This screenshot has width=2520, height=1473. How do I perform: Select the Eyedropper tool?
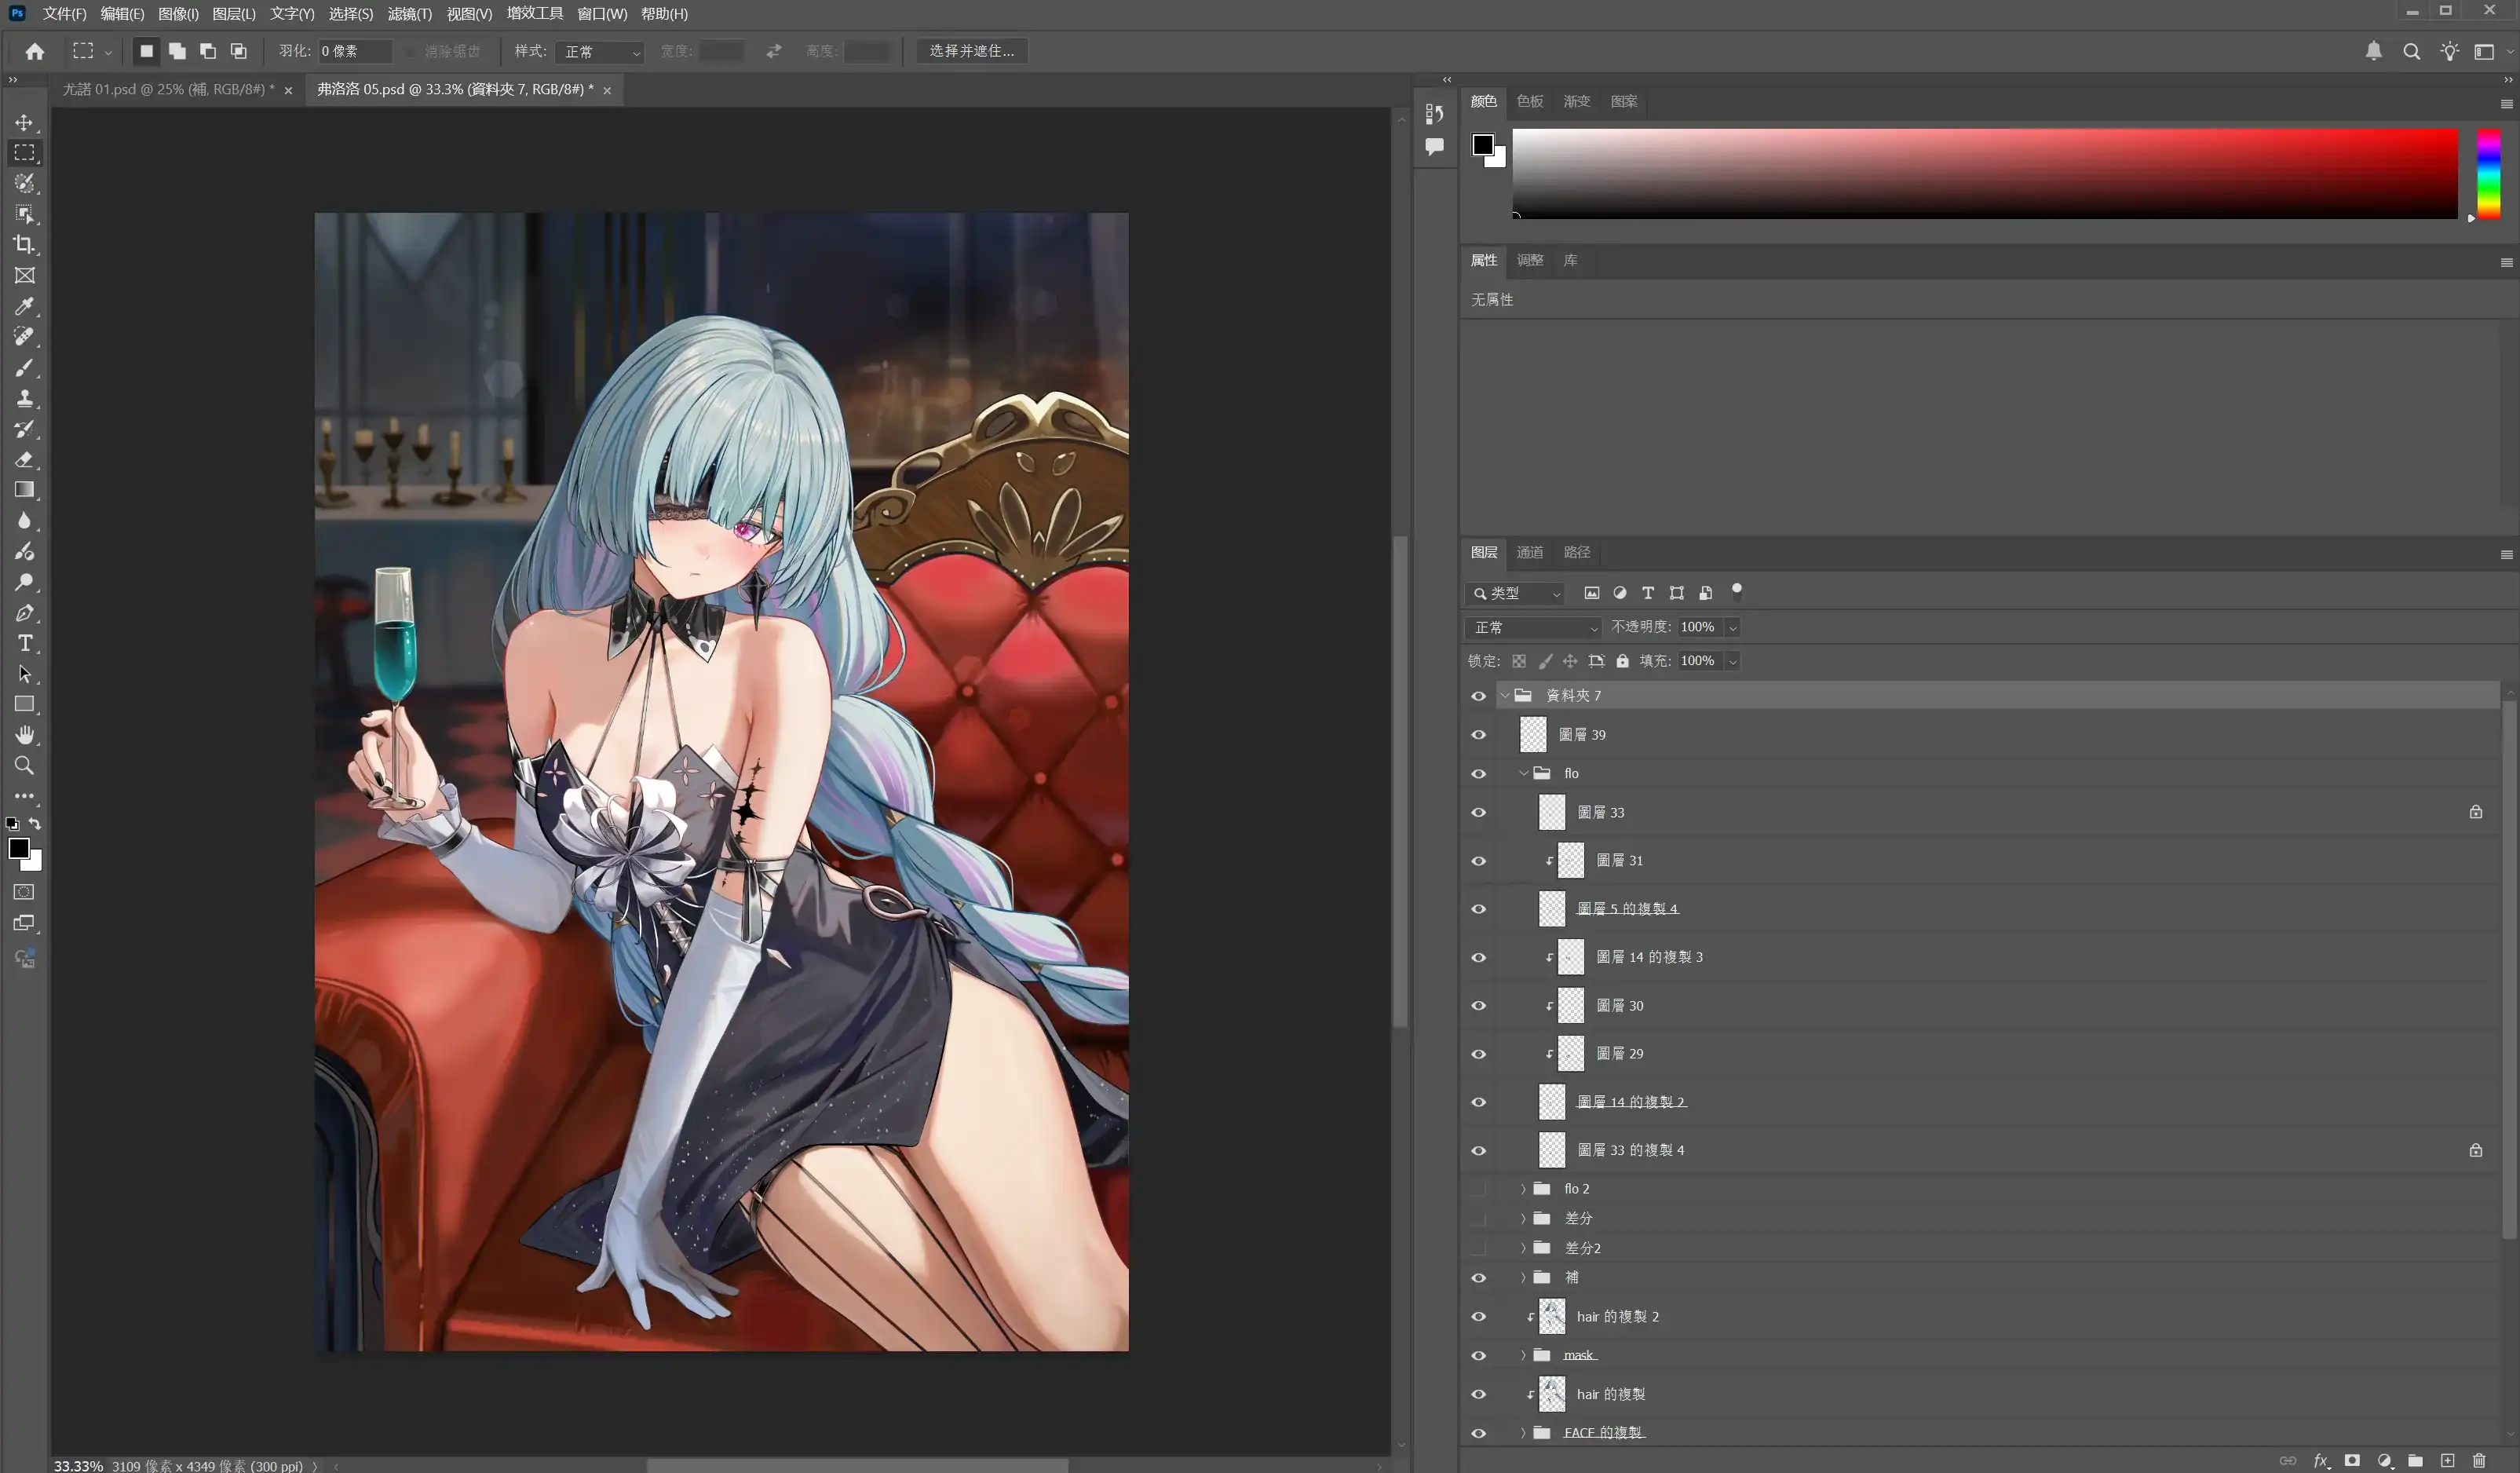coord(24,306)
